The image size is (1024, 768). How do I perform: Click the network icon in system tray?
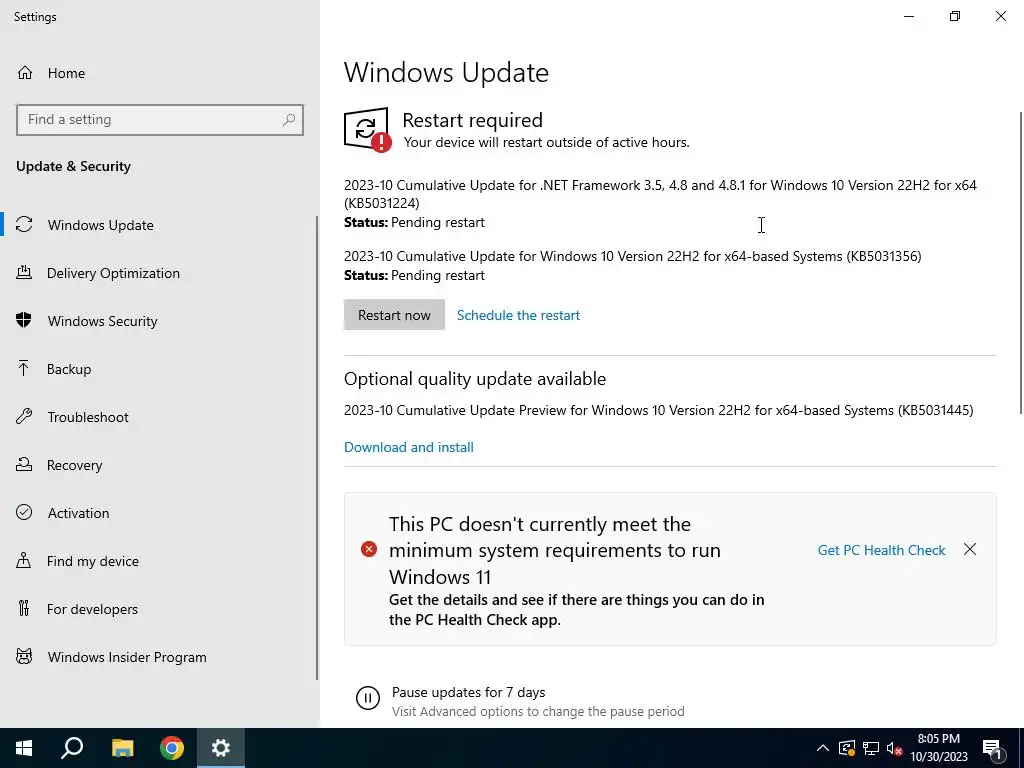pyautogui.click(x=871, y=748)
